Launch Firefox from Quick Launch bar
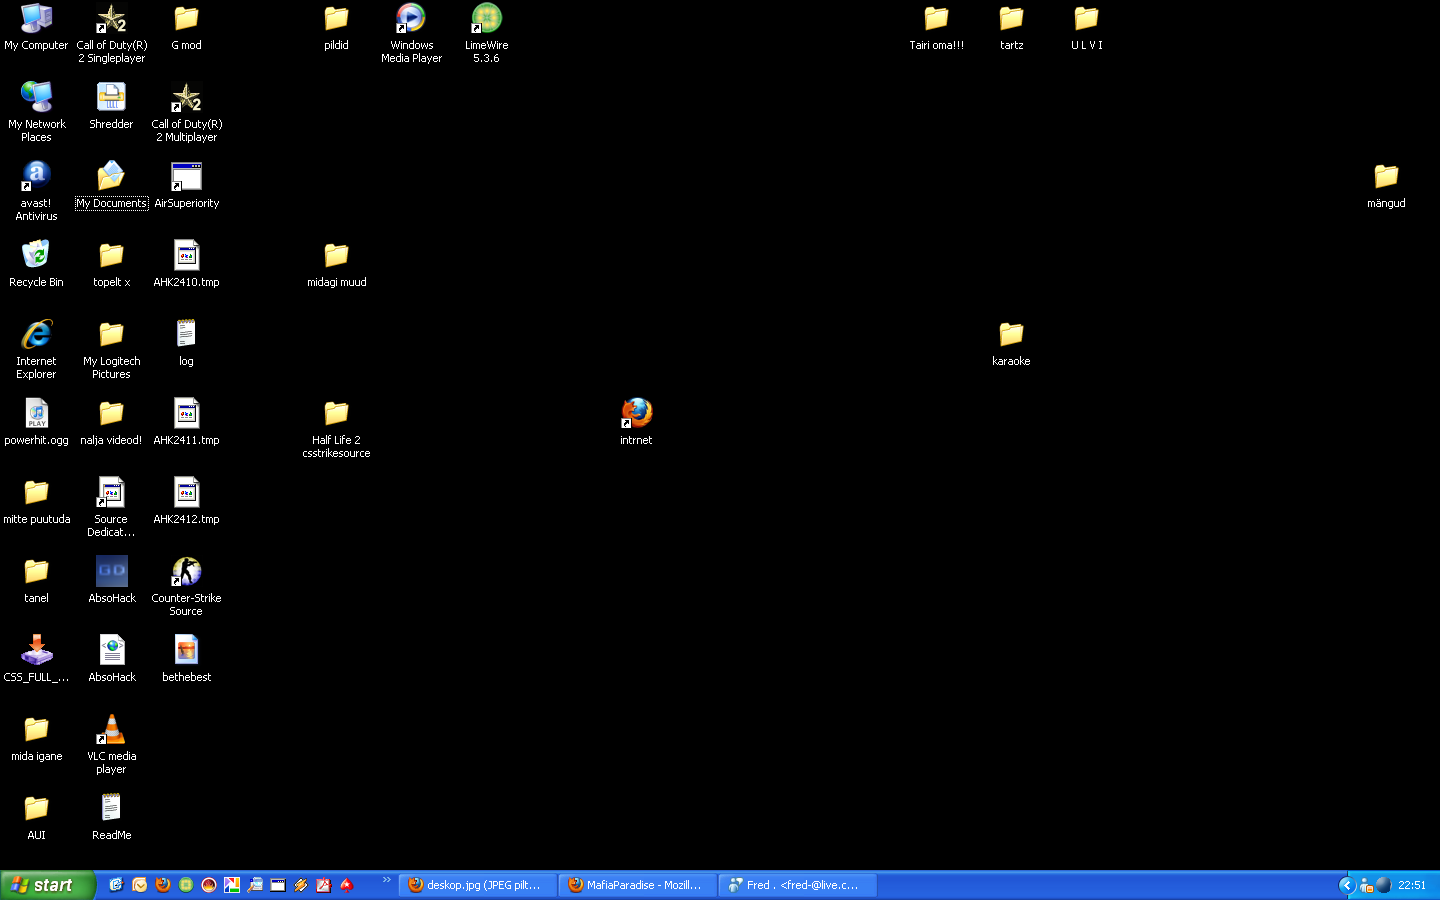1440x900 pixels. point(162,885)
